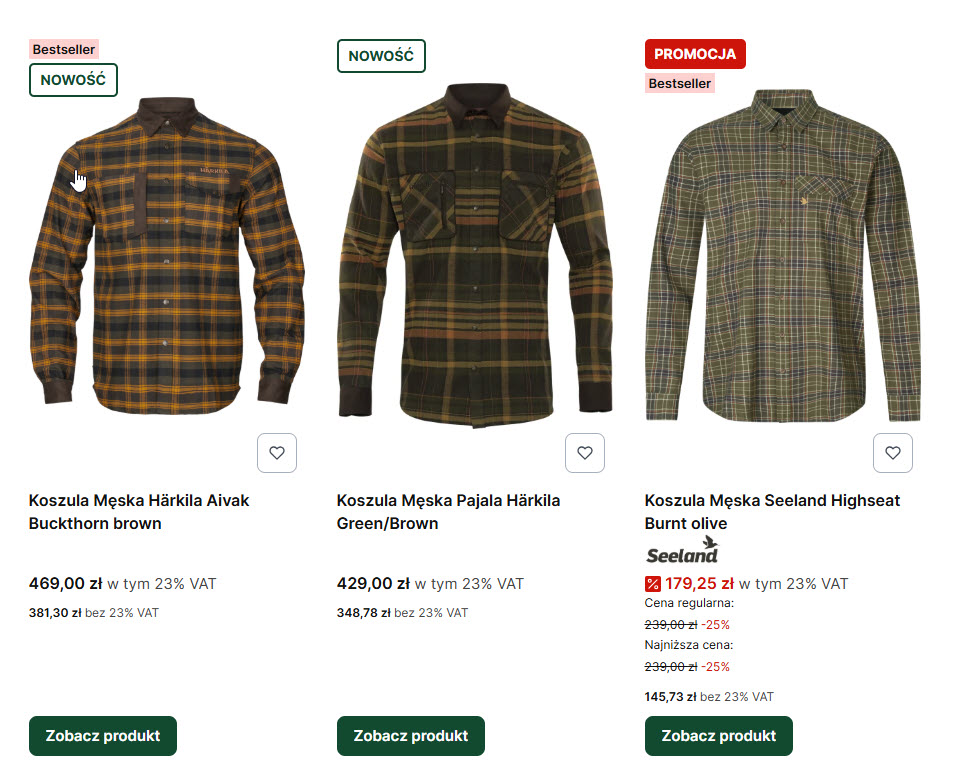Open Koszula Męska Seeland Highseat title link
The height and width of the screenshot is (779, 970).
tap(773, 512)
